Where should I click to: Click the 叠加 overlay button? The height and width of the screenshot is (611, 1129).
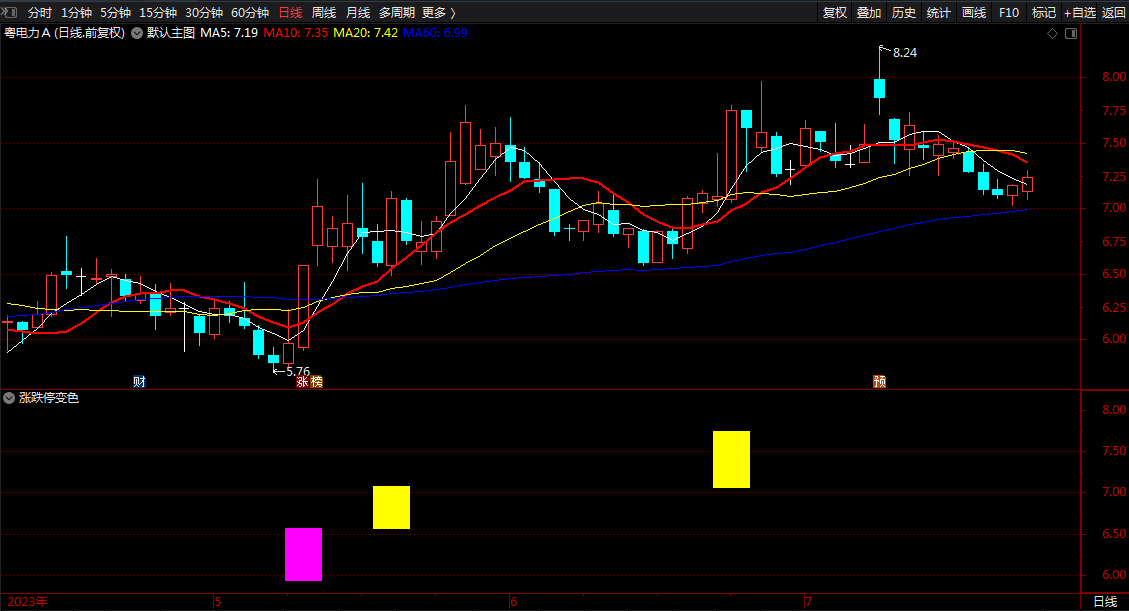tap(869, 12)
